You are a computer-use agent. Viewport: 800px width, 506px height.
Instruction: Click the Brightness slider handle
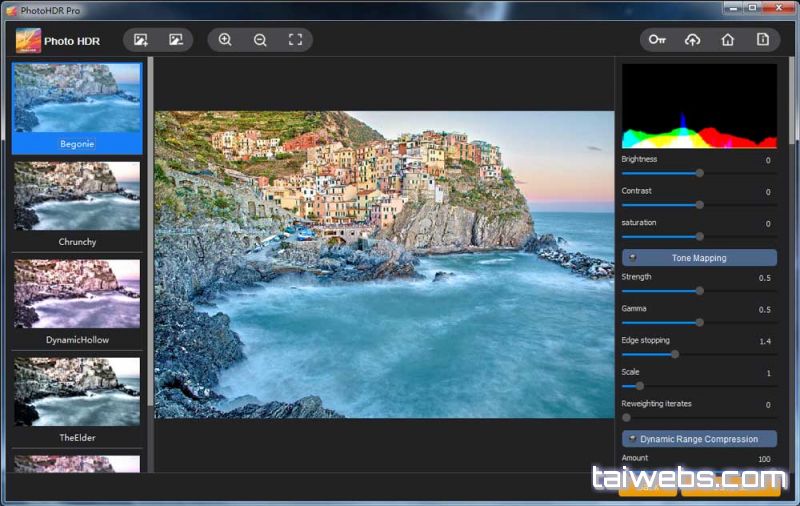click(x=699, y=173)
